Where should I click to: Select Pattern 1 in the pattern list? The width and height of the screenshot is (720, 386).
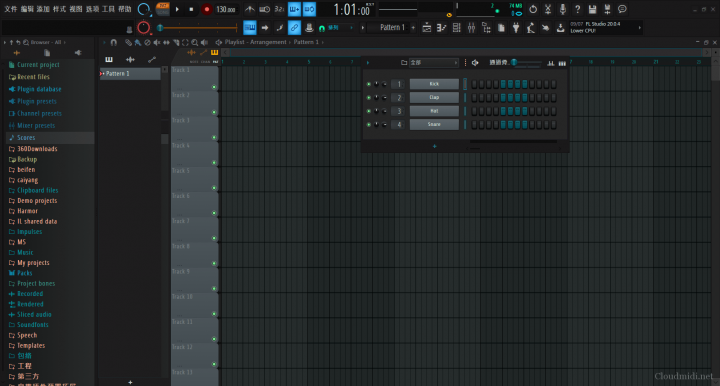pos(130,73)
